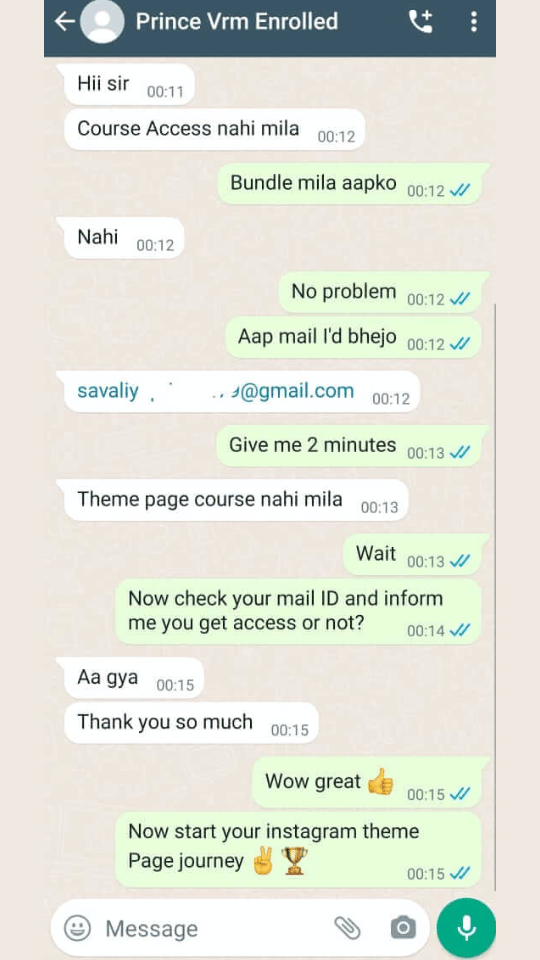Open the emoji picker smiley icon

78,928
